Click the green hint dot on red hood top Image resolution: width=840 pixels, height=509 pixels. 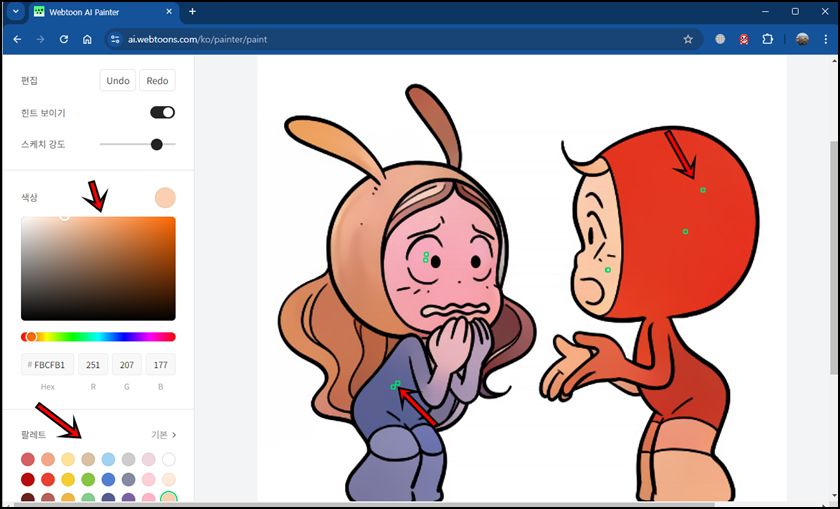pyautogui.click(x=703, y=190)
